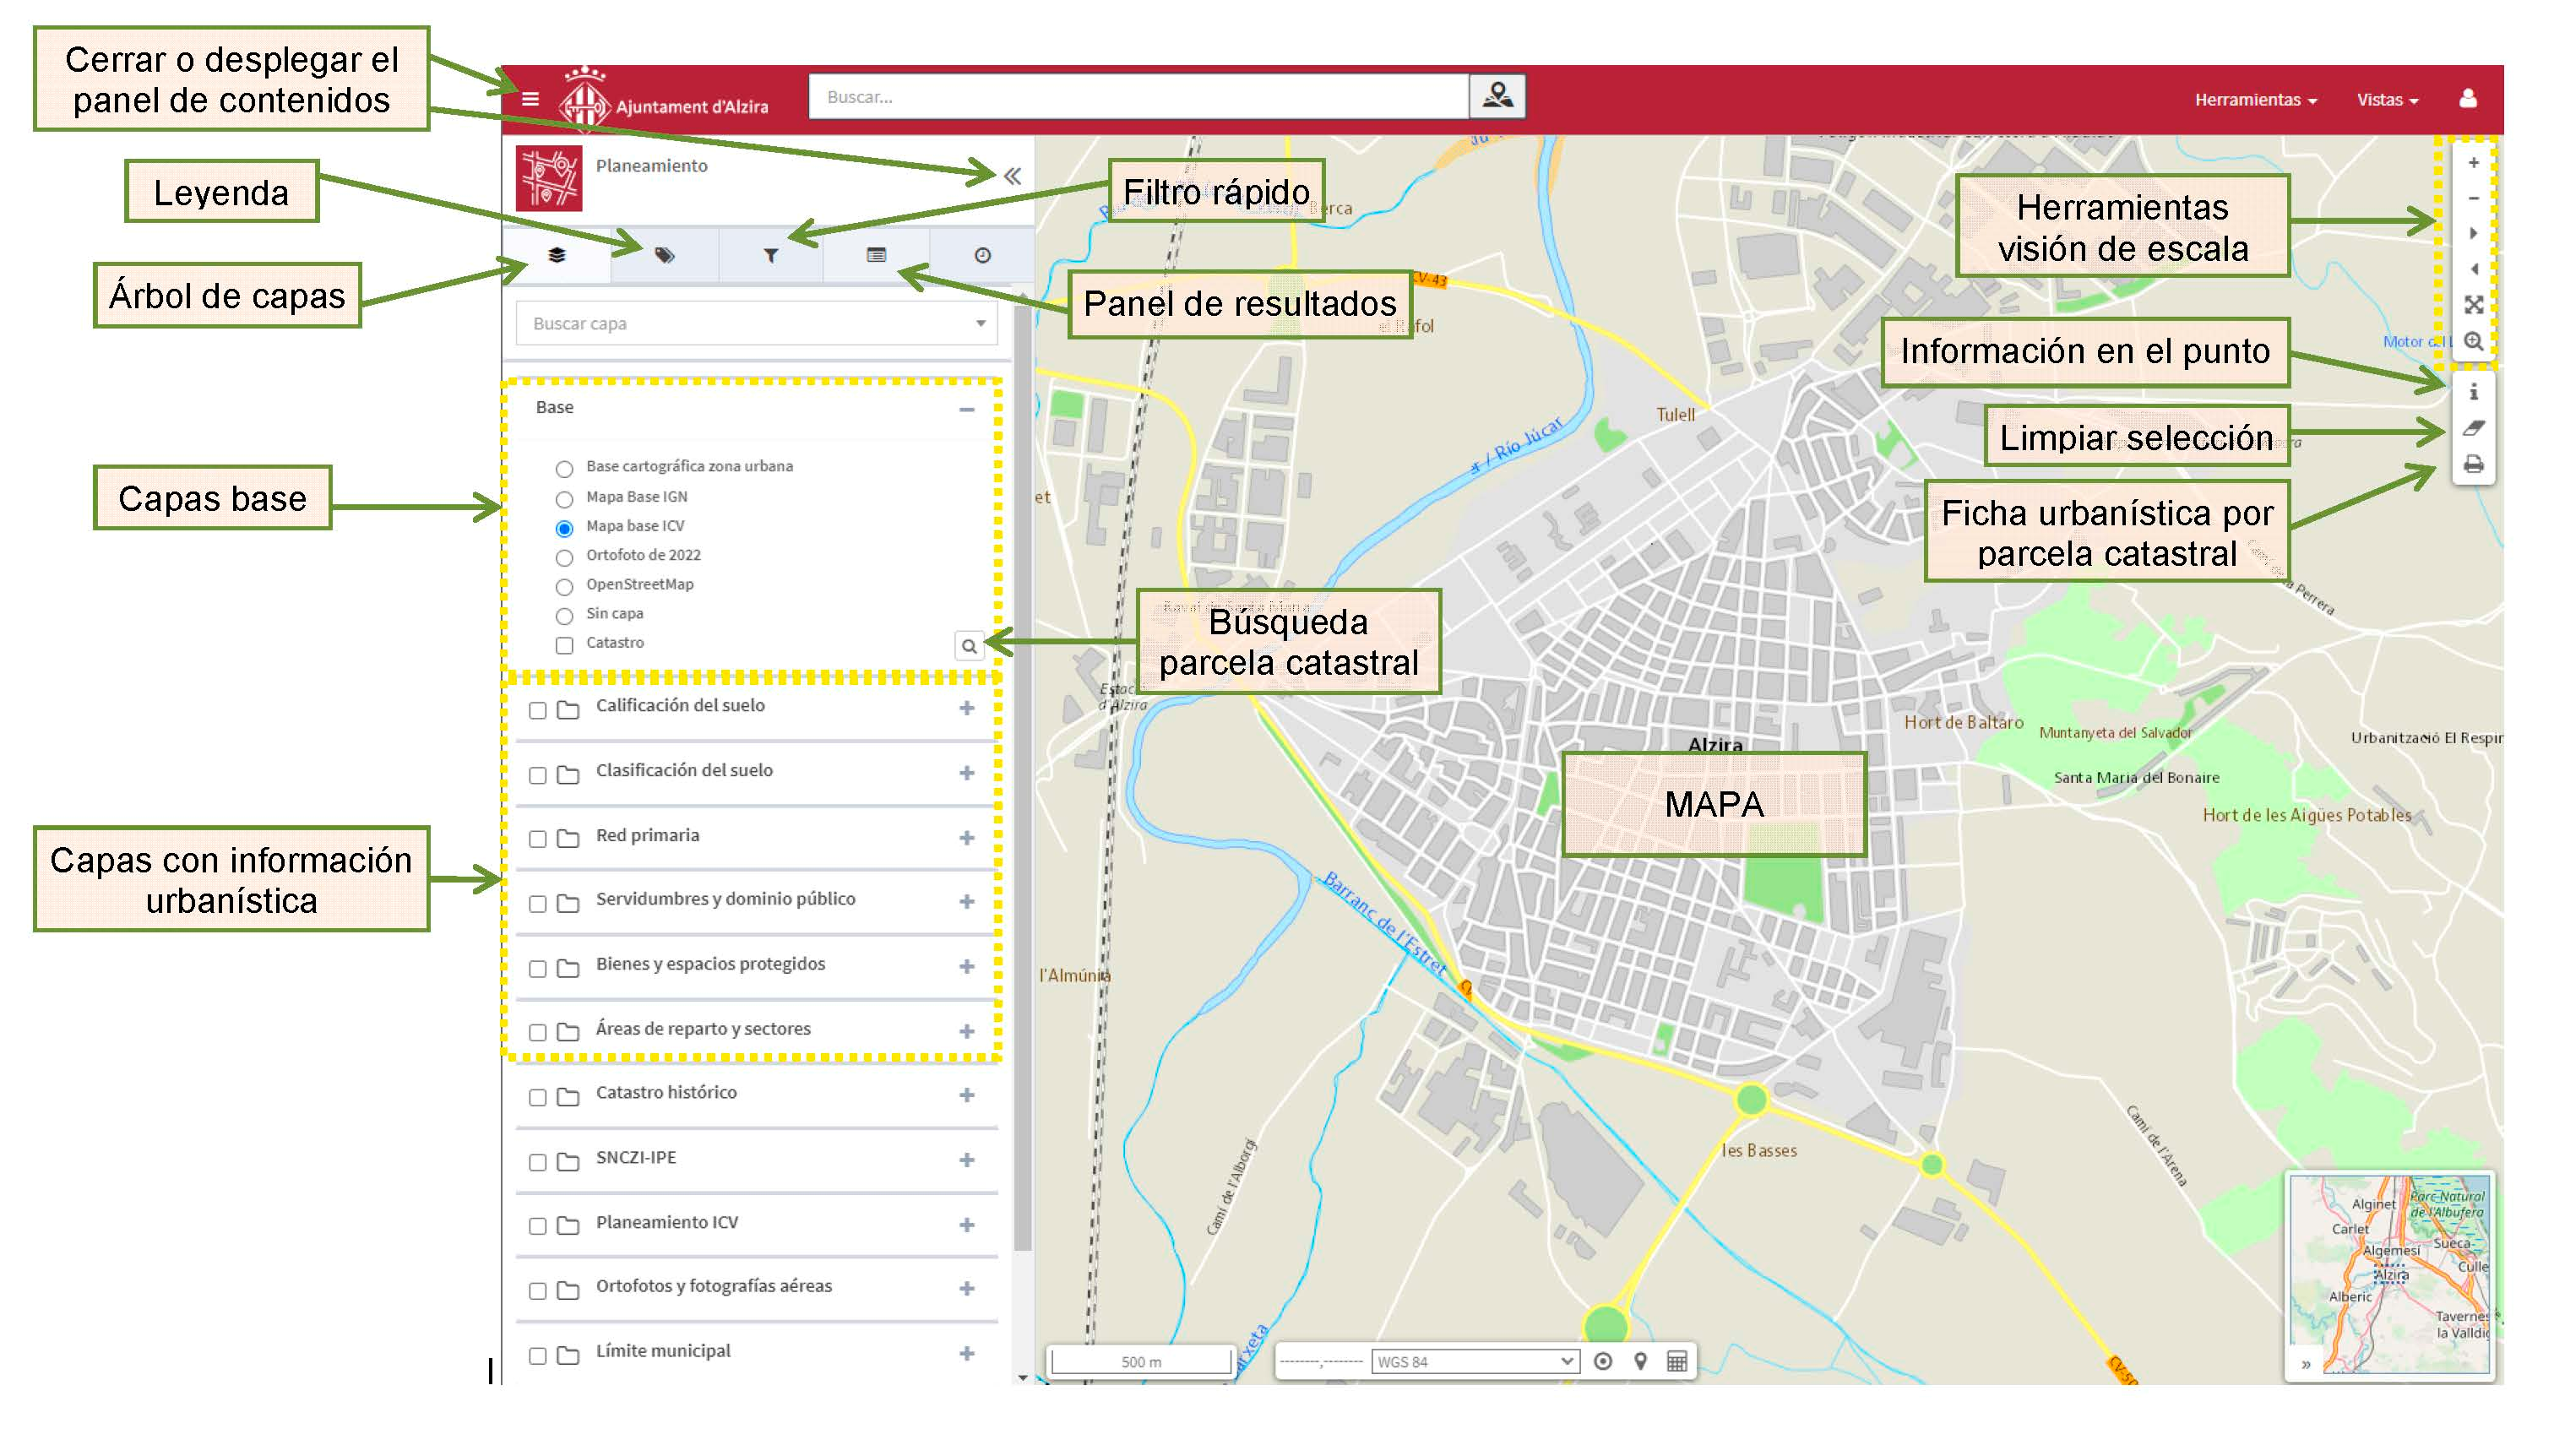
Task: Open the Herramientas menu
Action: (x=2255, y=100)
